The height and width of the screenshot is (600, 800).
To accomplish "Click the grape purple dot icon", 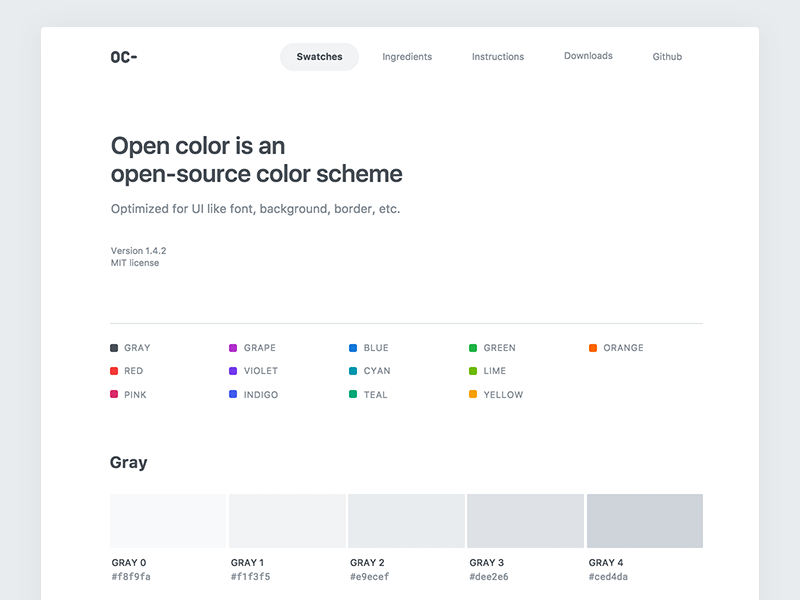I will pos(233,348).
